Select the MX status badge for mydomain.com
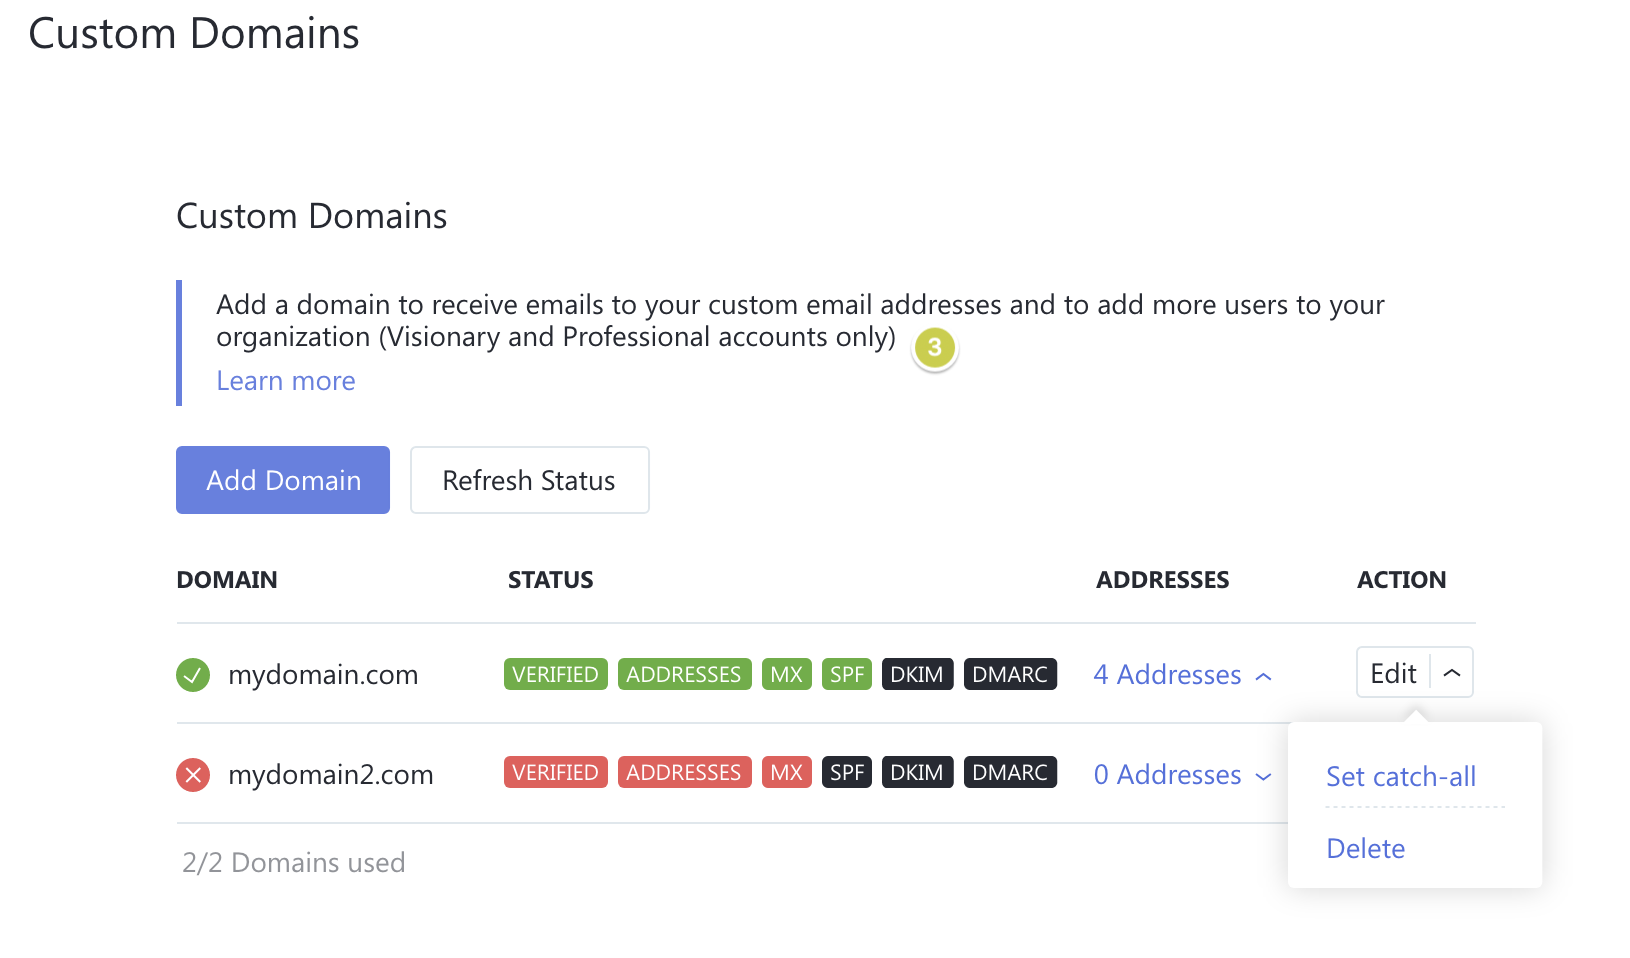The height and width of the screenshot is (958, 1630). pos(786,674)
